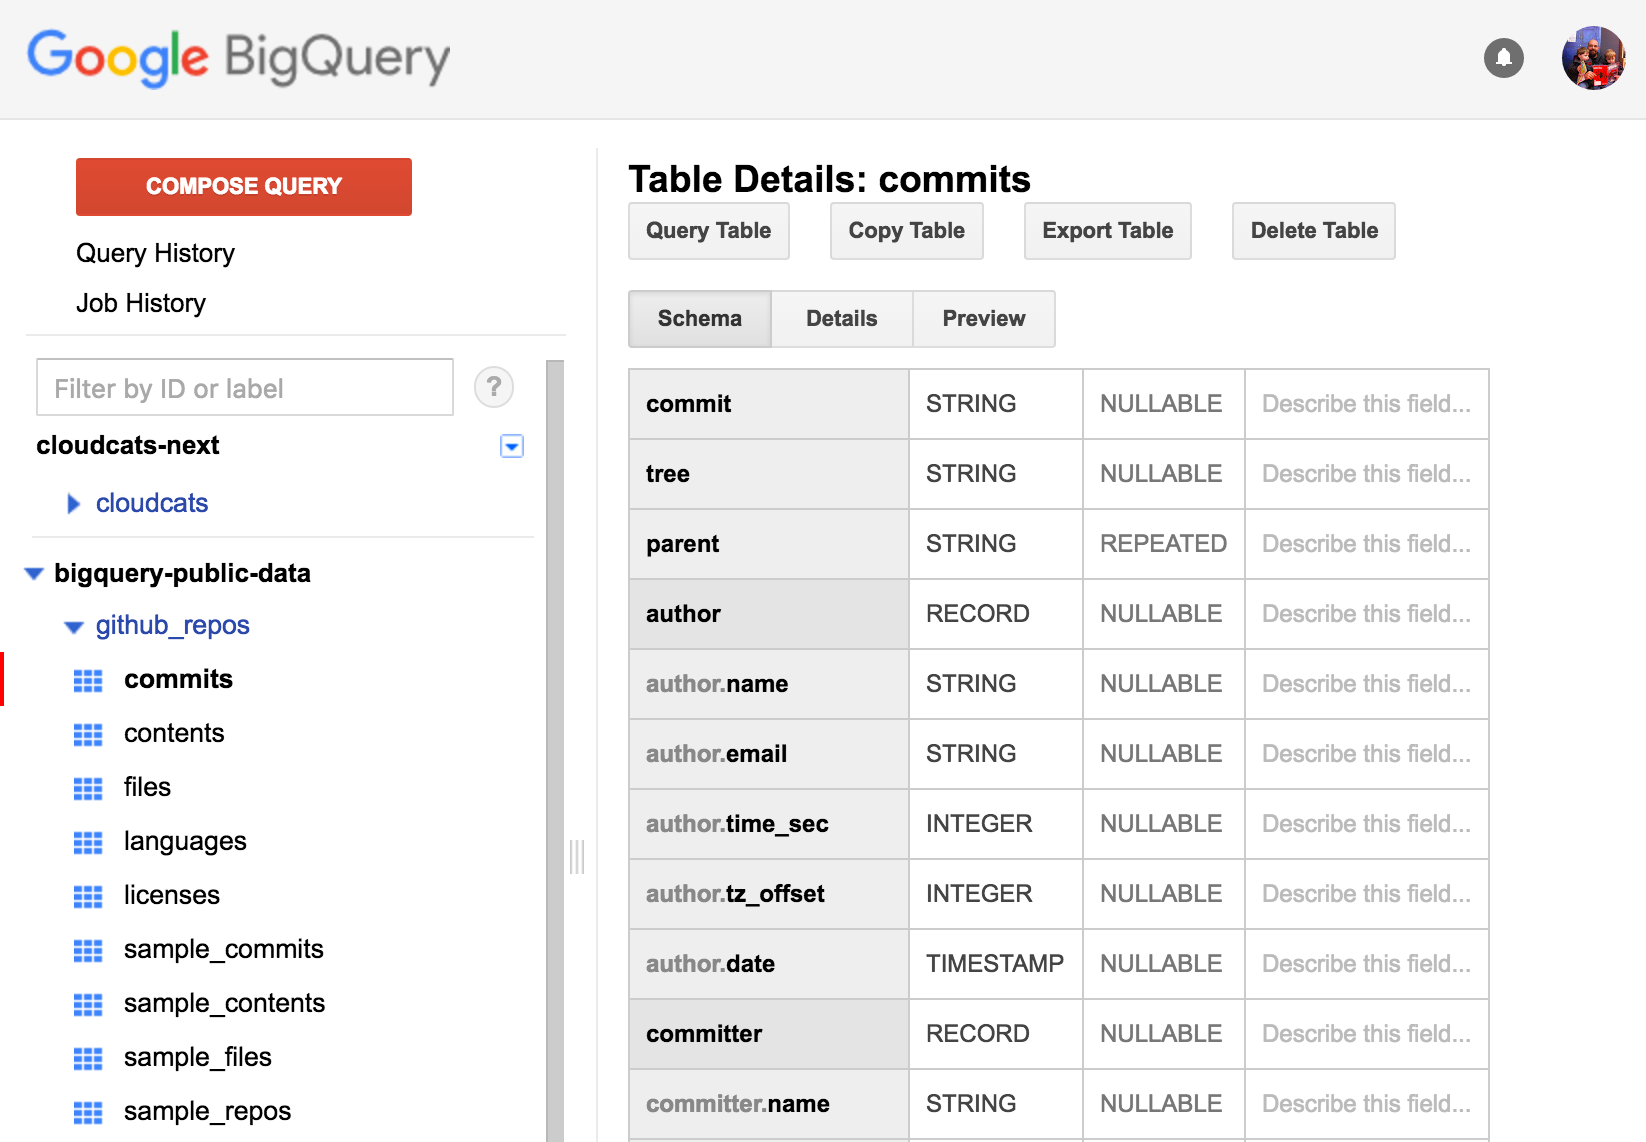Click the table icon next to sample_files

coord(88,1059)
